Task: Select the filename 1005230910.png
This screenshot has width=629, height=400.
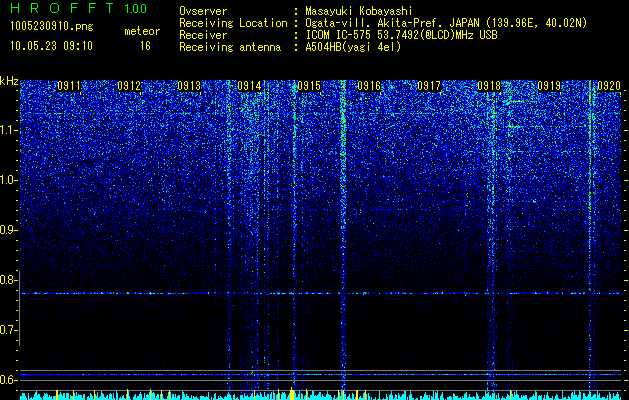Action: (52, 26)
